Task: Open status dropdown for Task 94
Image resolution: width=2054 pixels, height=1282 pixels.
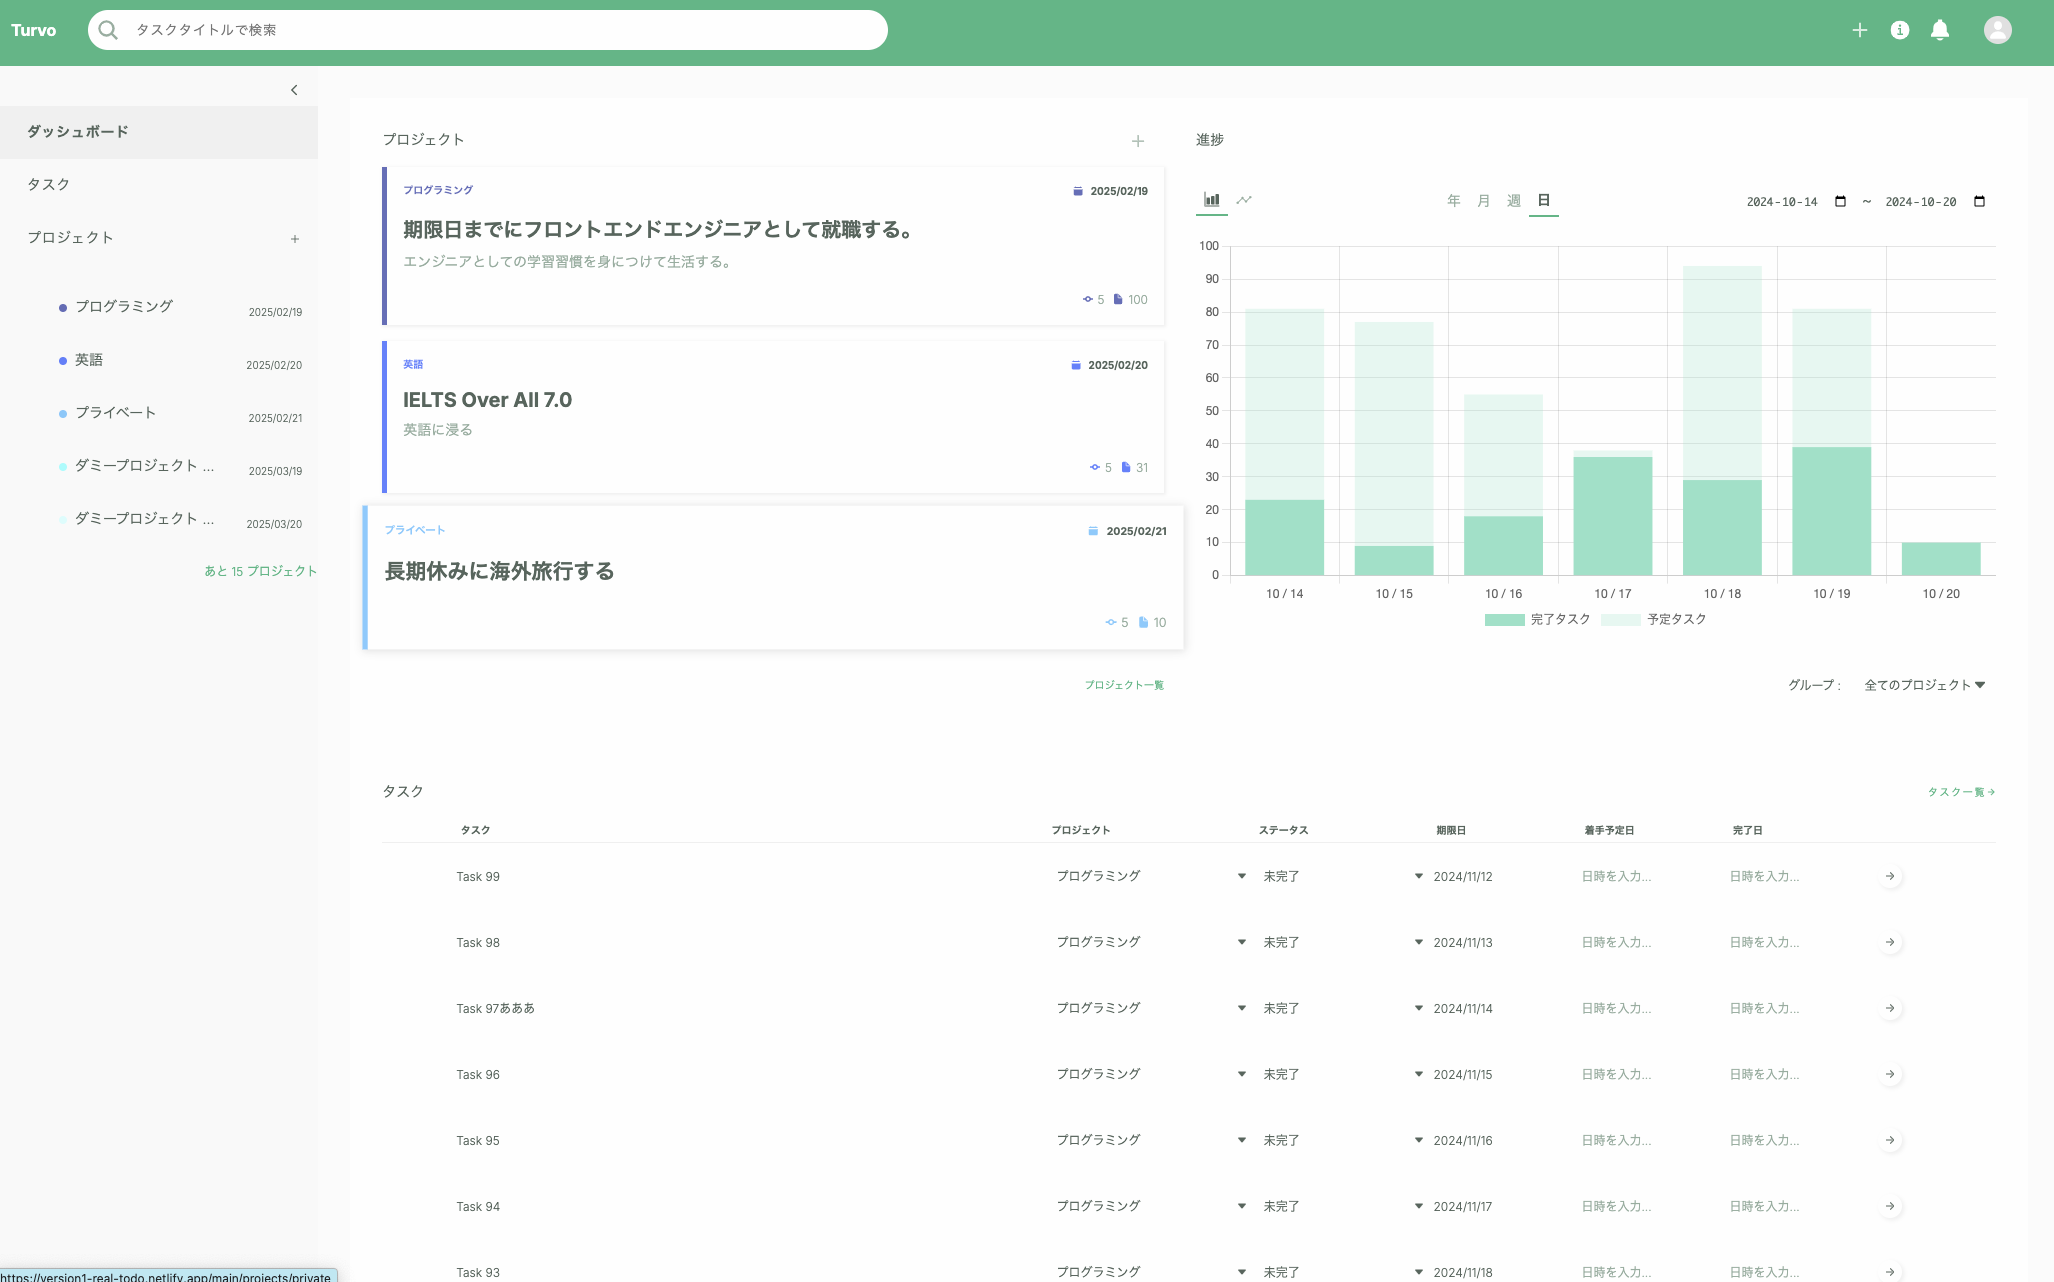Action: tap(1342, 1206)
